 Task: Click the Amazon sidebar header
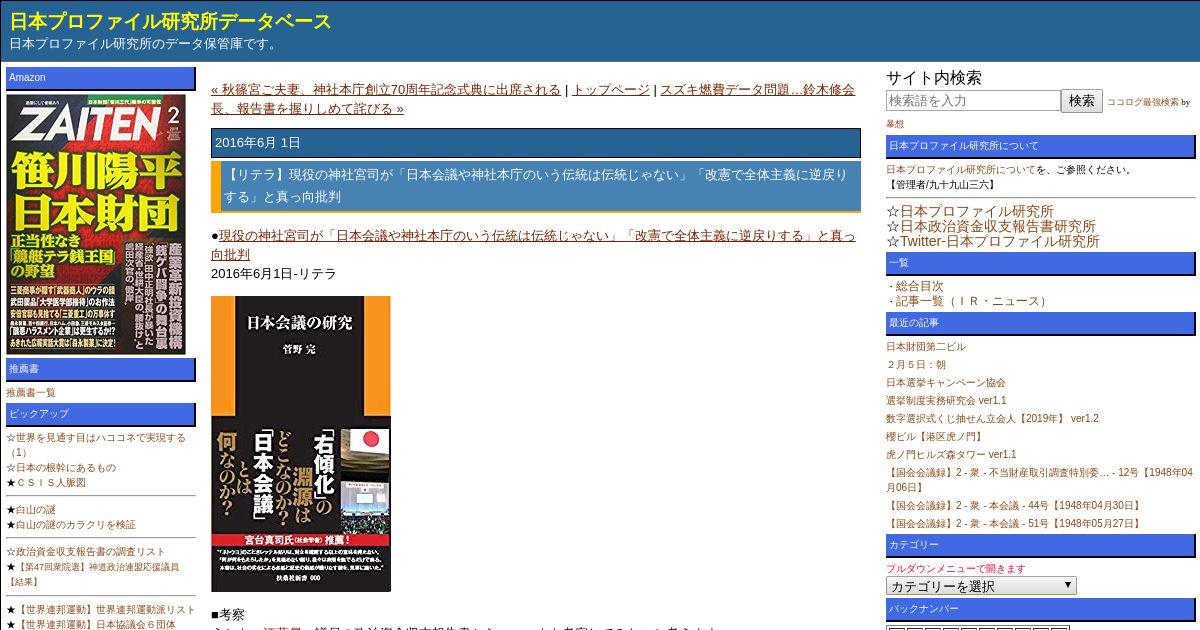[x=101, y=78]
